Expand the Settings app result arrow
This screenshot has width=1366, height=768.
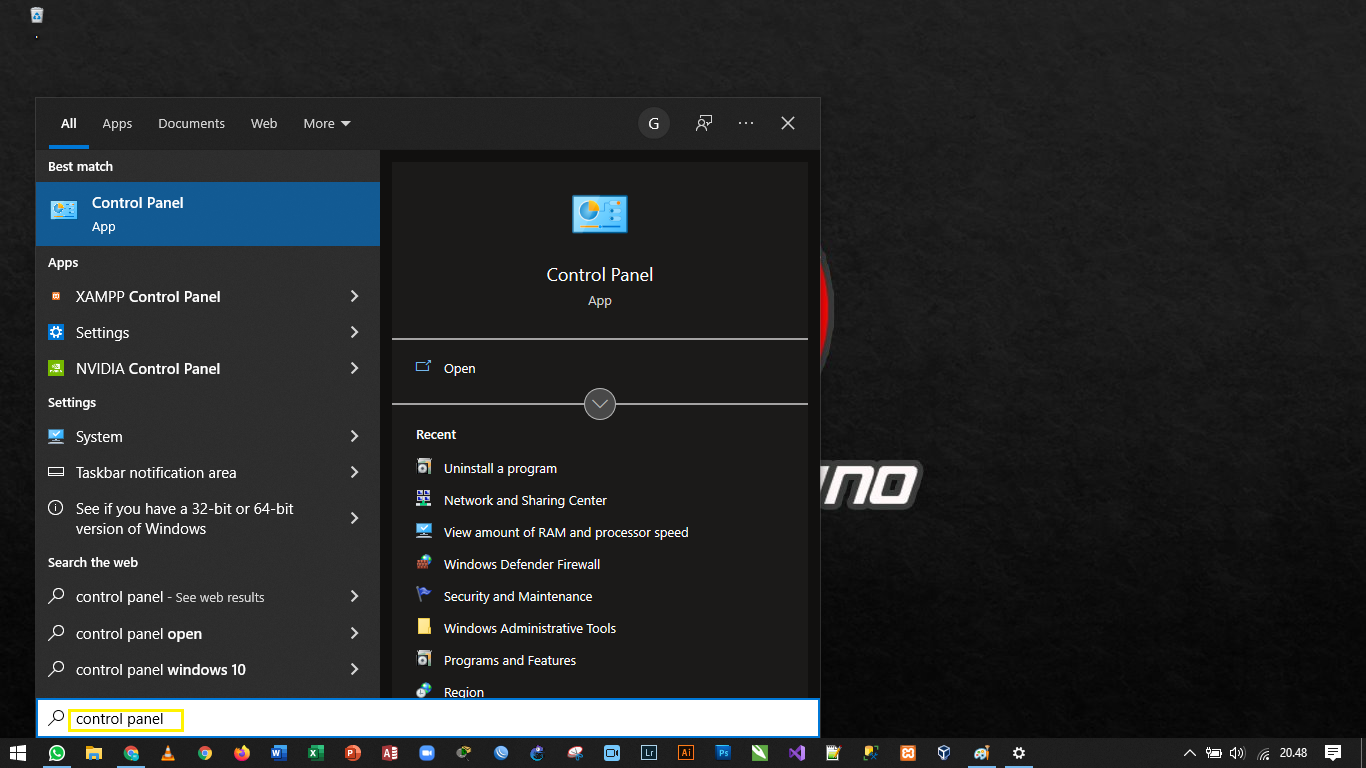pyautogui.click(x=355, y=332)
